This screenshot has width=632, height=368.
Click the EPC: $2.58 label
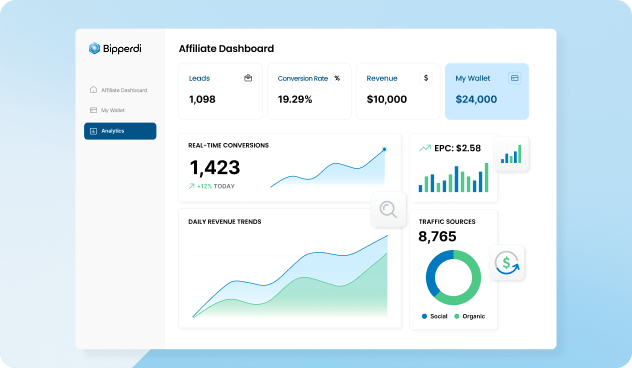point(457,148)
